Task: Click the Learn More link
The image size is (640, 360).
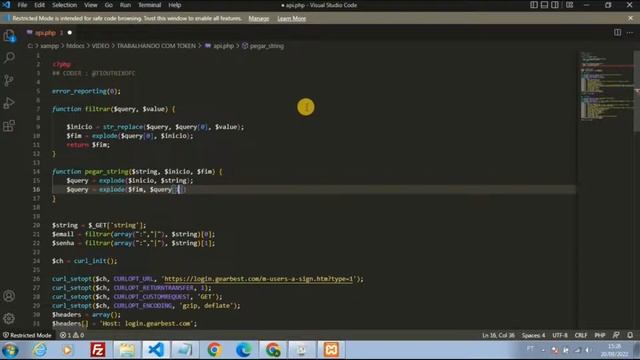Action: coord(291,18)
